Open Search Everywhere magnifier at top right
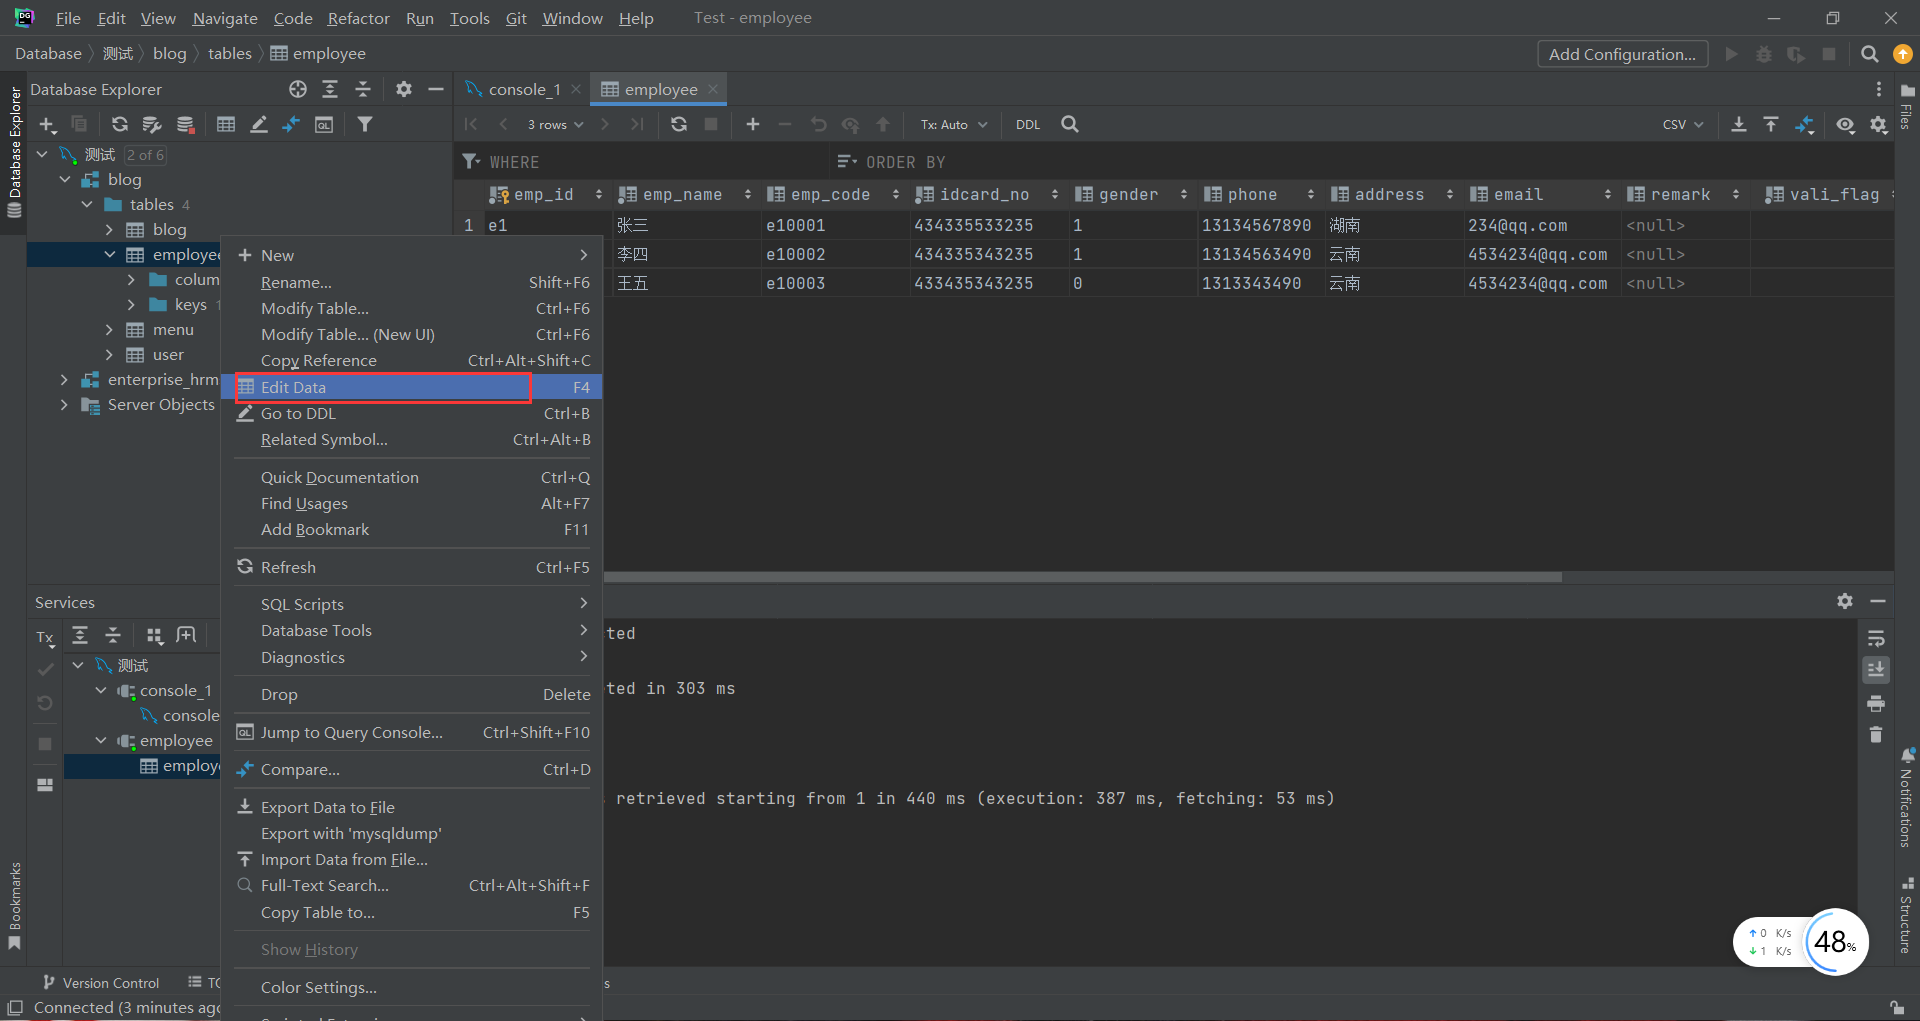The width and height of the screenshot is (1920, 1021). (1869, 54)
